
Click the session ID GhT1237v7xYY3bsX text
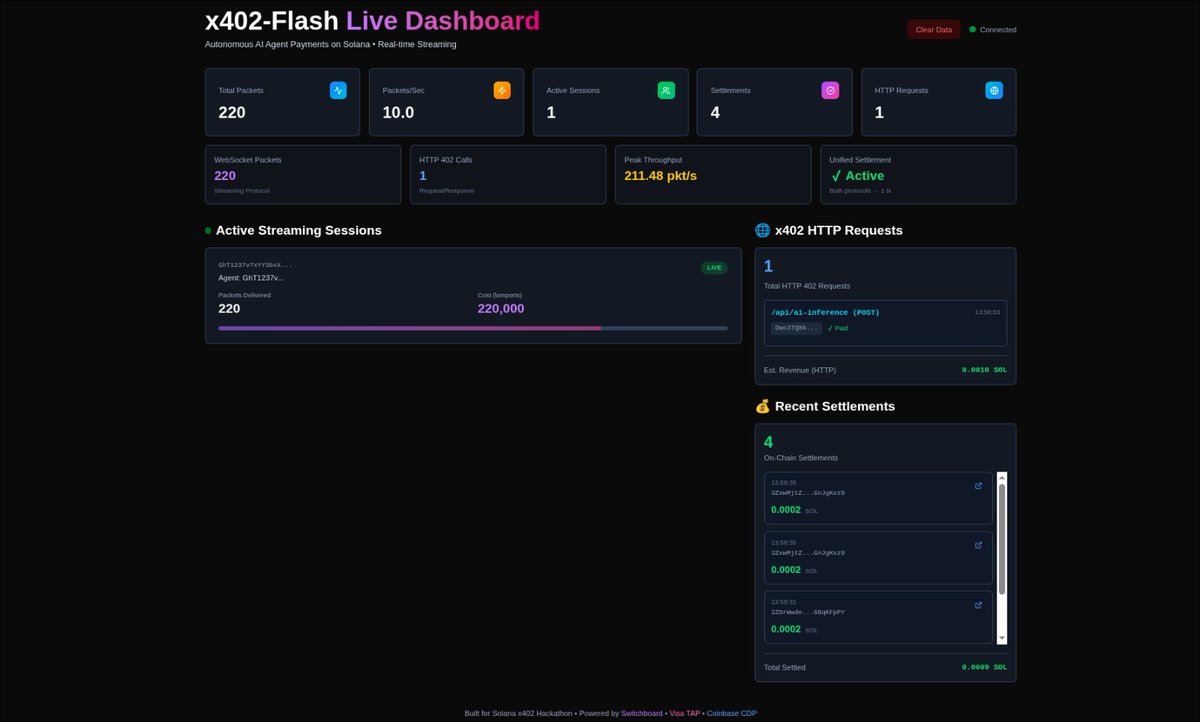coord(255,265)
